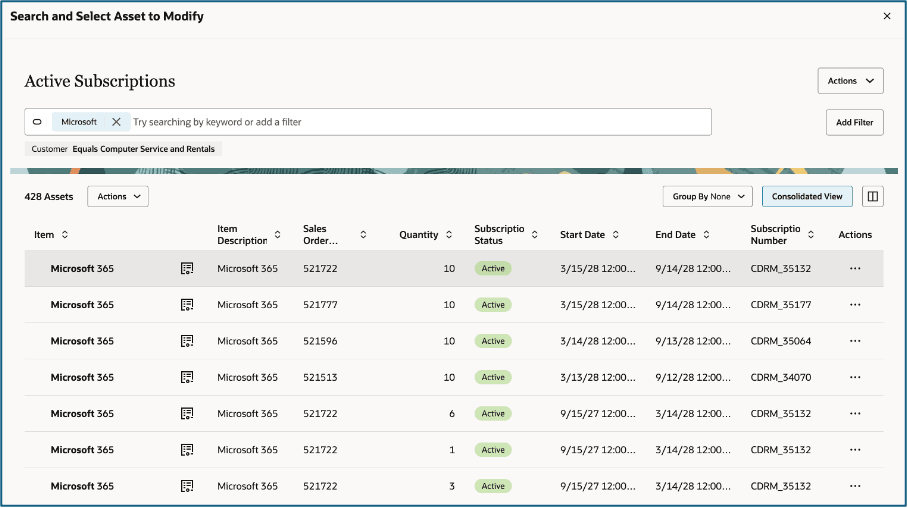Click sales order number 521777
This screenshot has height=508, width=908.
pyautogui.click(x=320, y=305)
